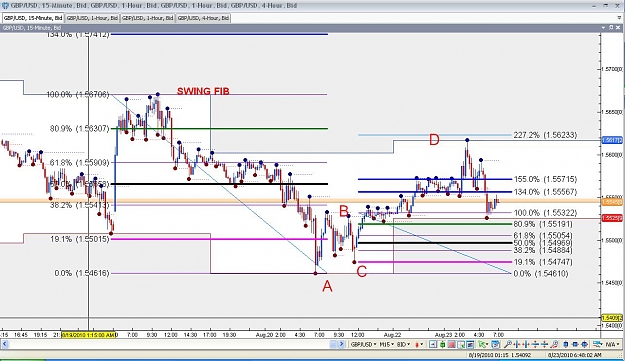625x361 pixels.
Task: Click the 19.1% (1.55015) swing fib label
Action: point(79,239)
